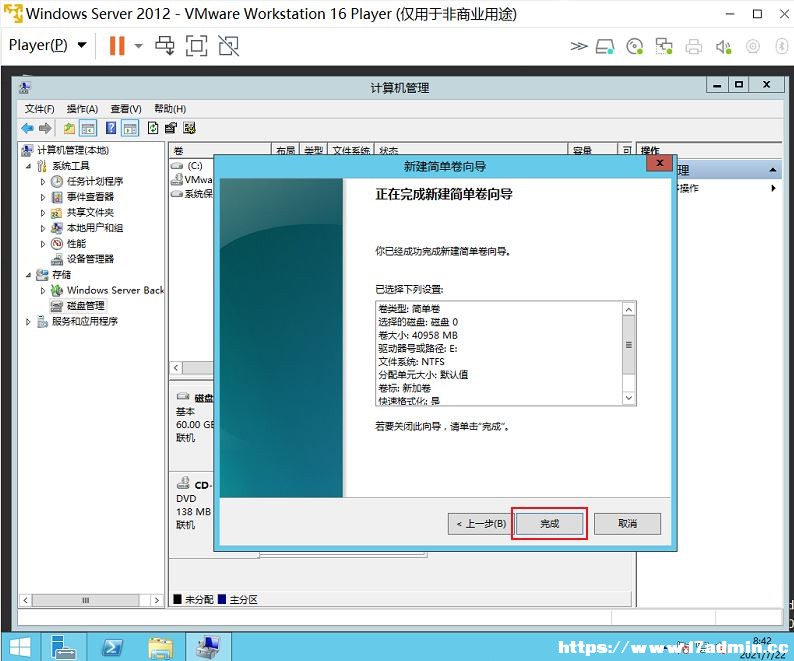Image resolution: width=794 pixels, height=661 pixels.
Task: Click the blue 主分区 legend swatch
Action: (222, 599)
